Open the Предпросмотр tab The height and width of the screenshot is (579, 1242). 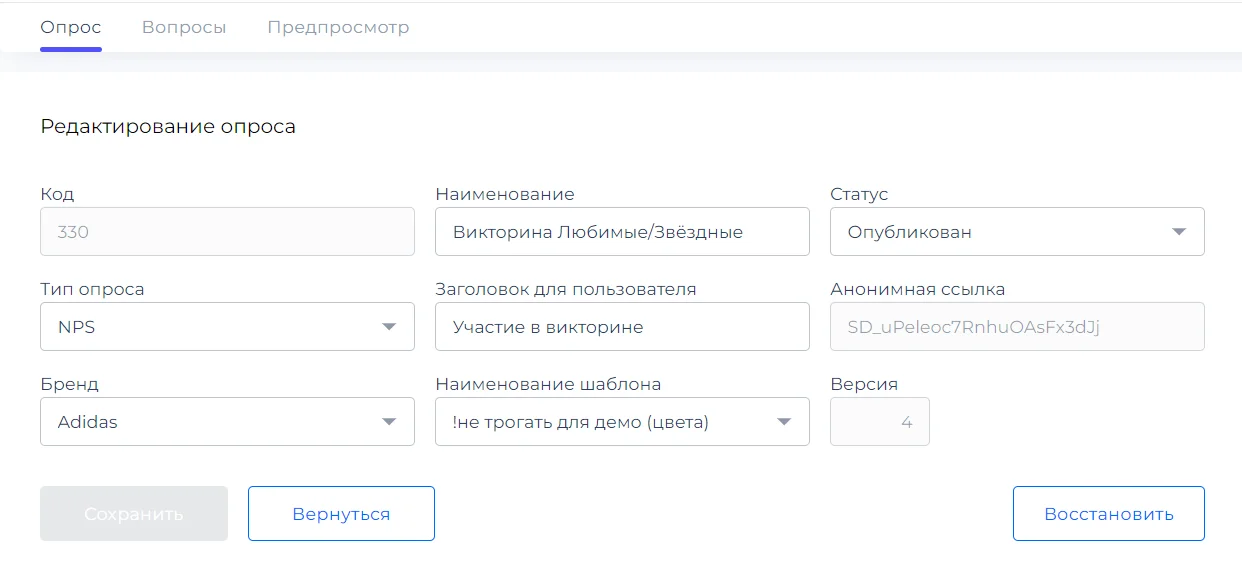[x=336, y=27]
